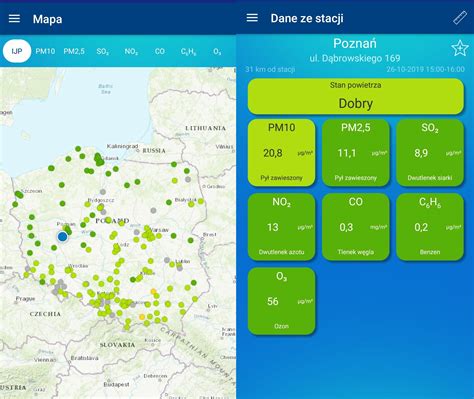Tap the '31 km od stacji' distance text
Viewport: 474px width, 399px height.
tap(270, 69)
